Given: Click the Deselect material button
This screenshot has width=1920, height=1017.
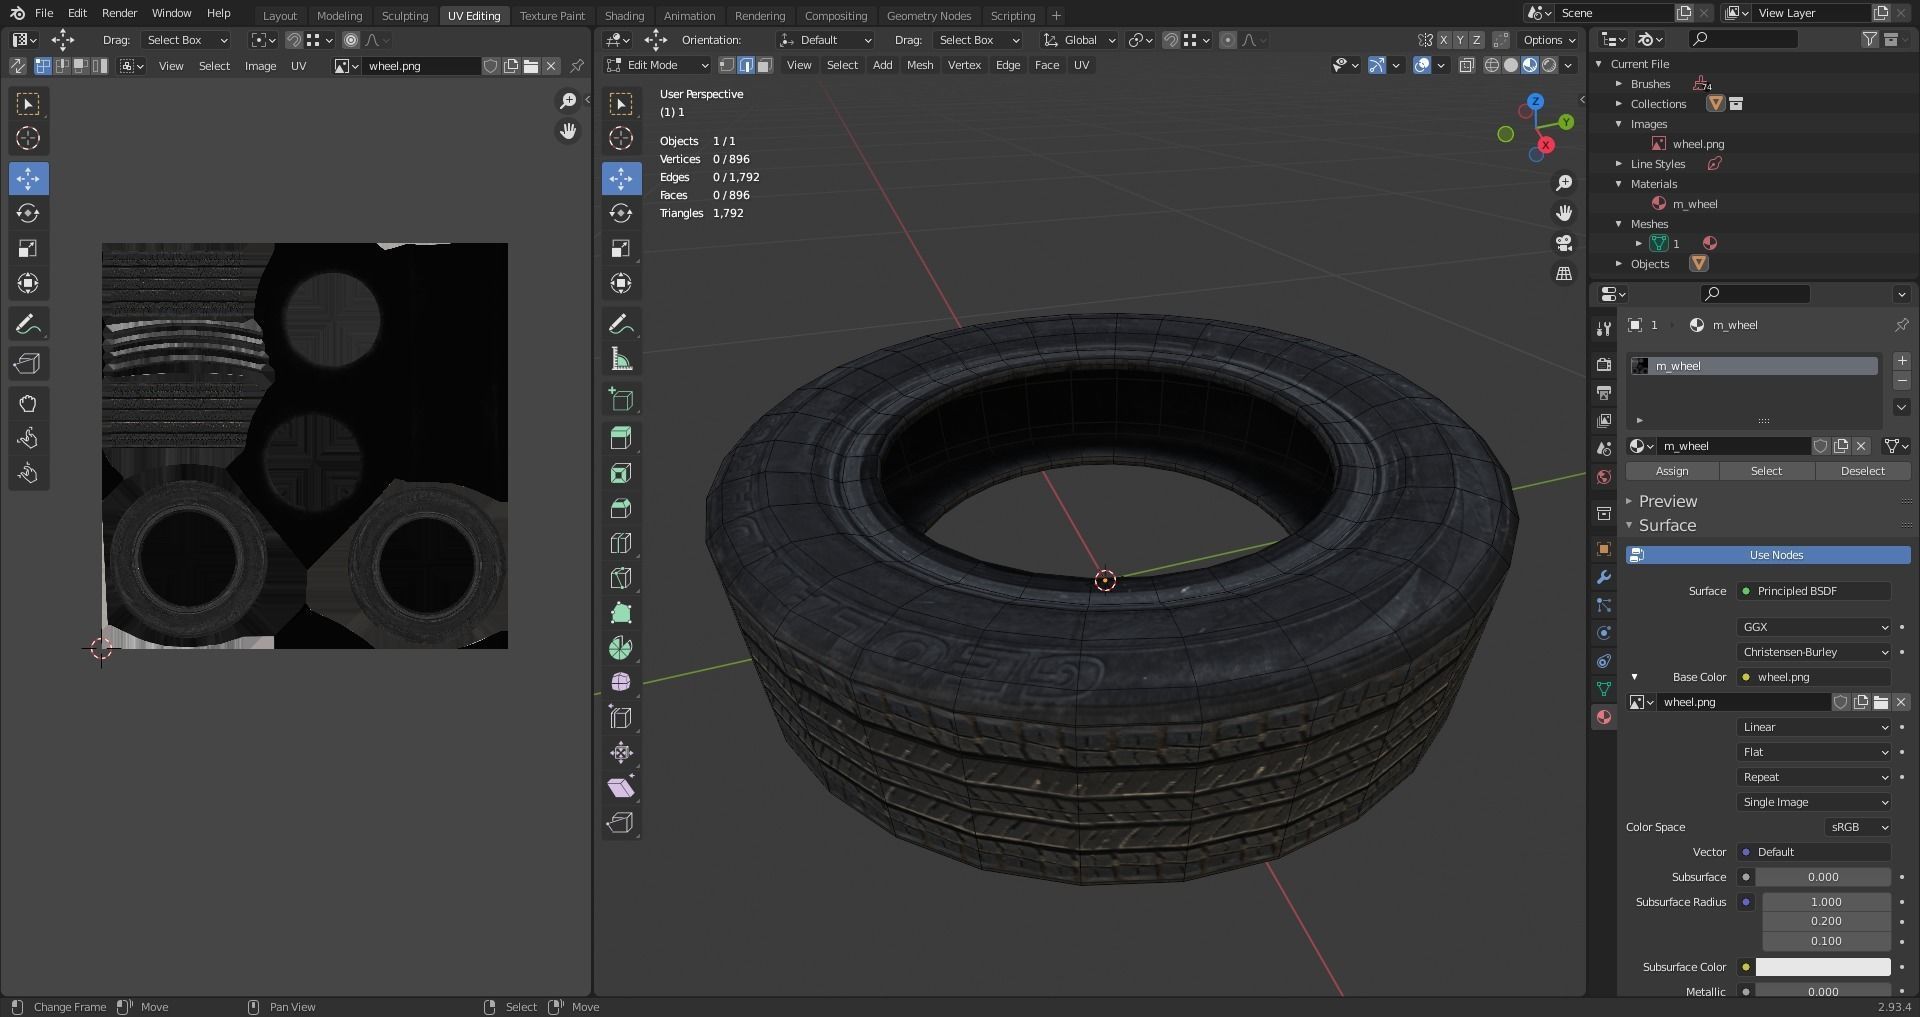Looking at the screenshot, I should [1862, 471].
